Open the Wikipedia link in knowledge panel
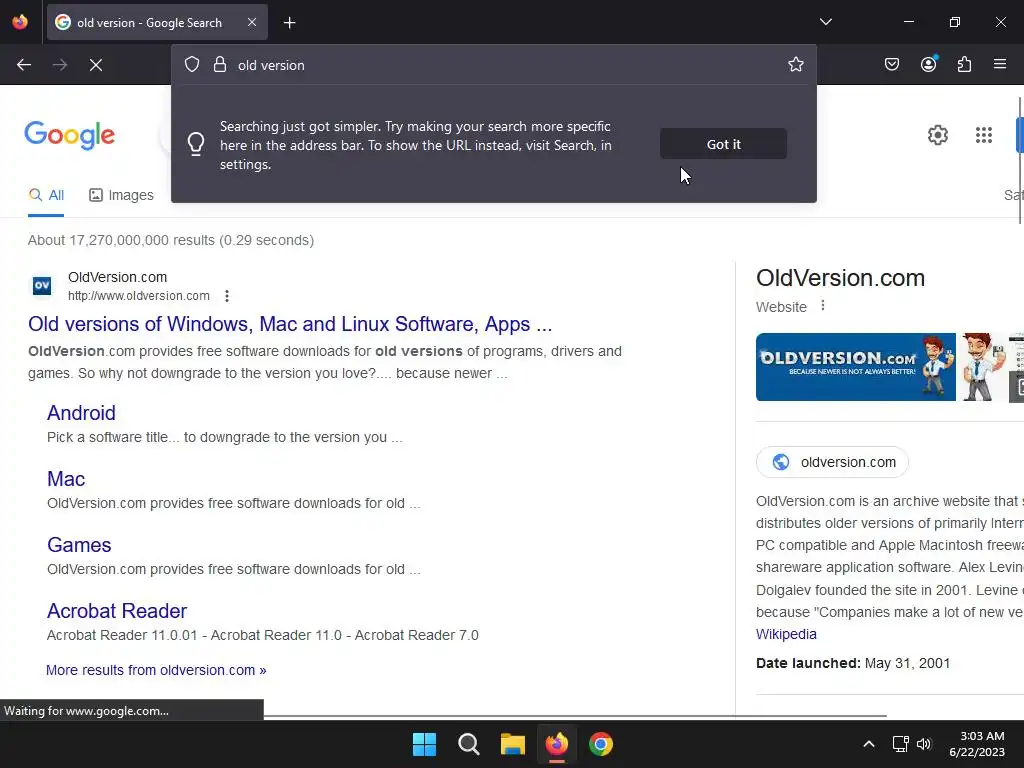 pos(786,634)
